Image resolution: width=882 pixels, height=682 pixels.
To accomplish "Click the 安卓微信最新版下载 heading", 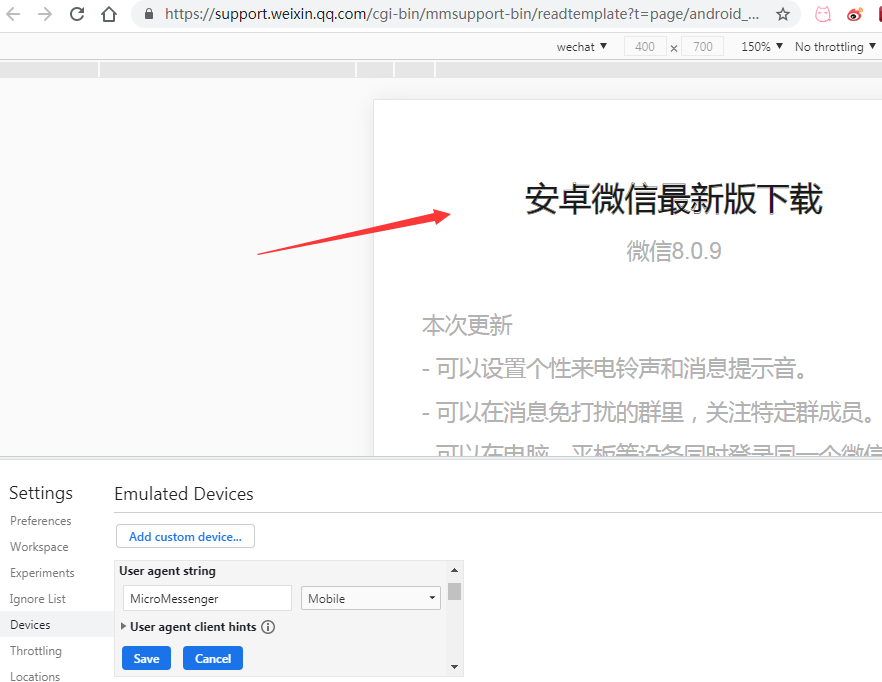I will point(673,199).
